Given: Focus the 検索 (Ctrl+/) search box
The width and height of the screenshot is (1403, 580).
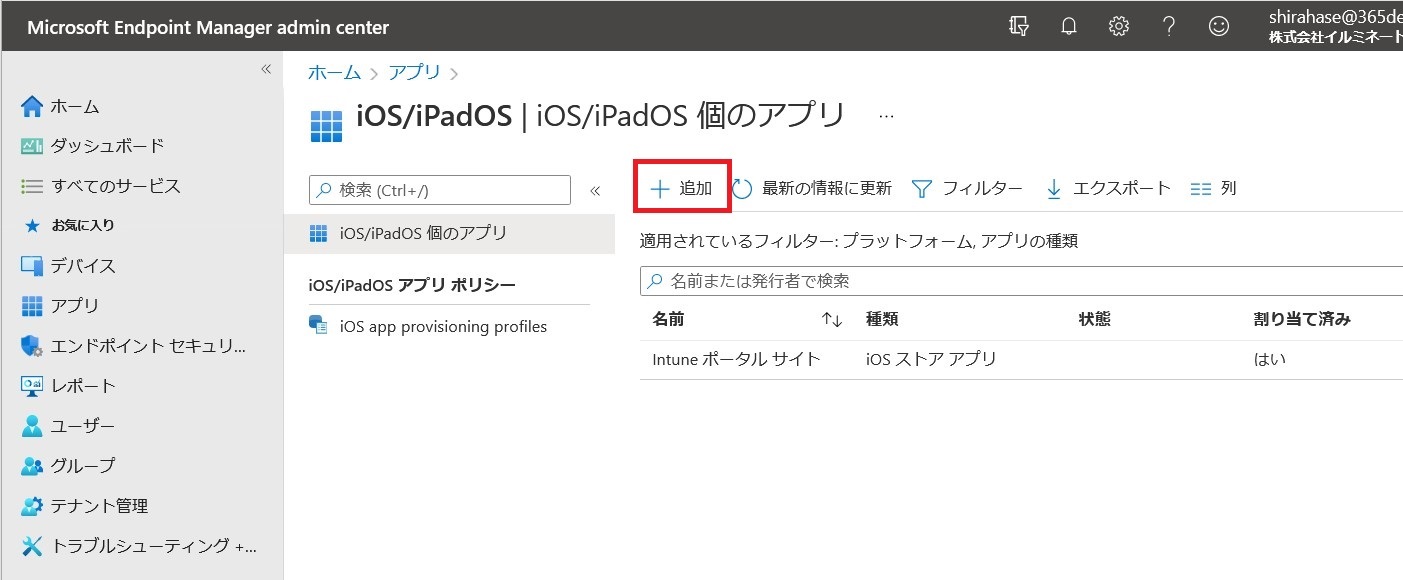Looking at the screenshot, I should pos(440,190).
